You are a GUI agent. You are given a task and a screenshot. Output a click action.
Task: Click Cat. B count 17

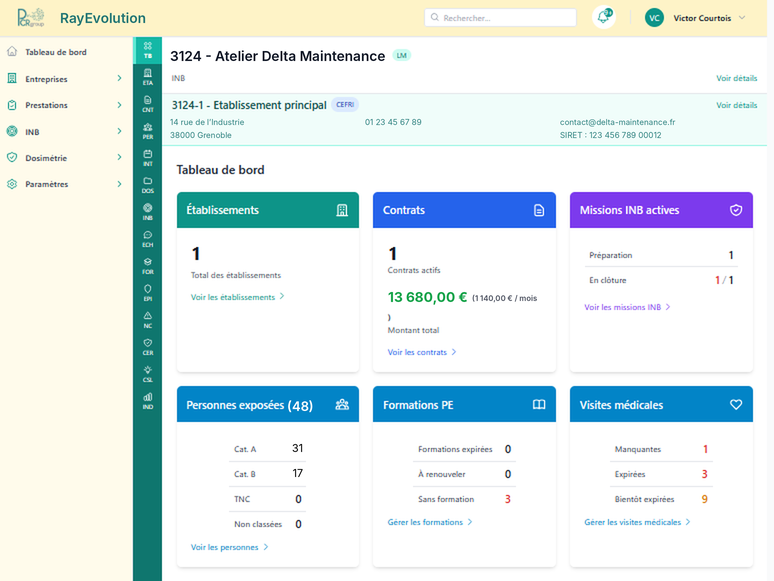[297, 473]
